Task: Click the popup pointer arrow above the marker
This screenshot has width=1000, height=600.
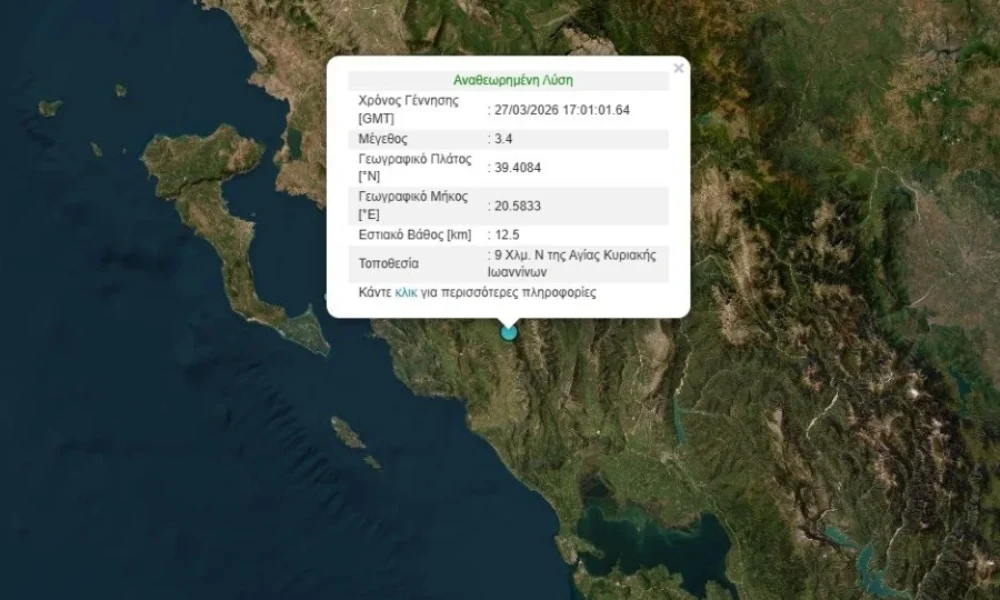Action: tap(509, 320)
